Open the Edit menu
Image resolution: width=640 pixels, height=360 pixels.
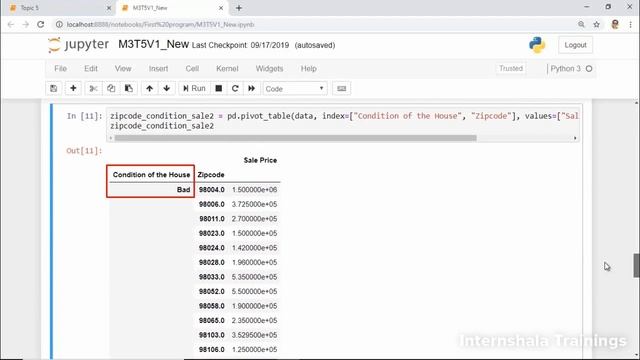(91, 69)
